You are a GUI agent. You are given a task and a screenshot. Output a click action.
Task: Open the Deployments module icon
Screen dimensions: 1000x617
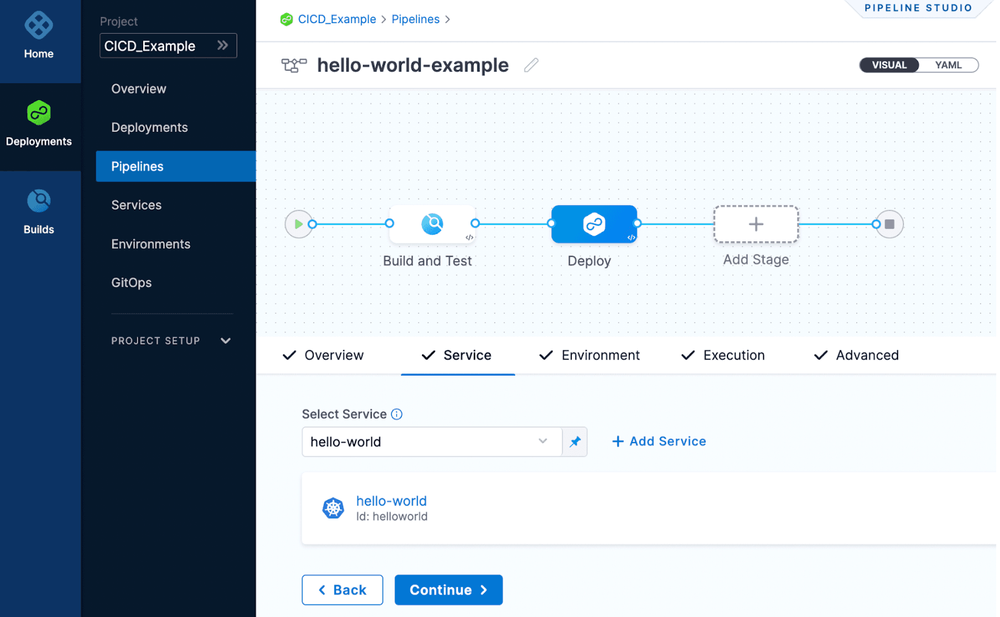pos(39,113)
